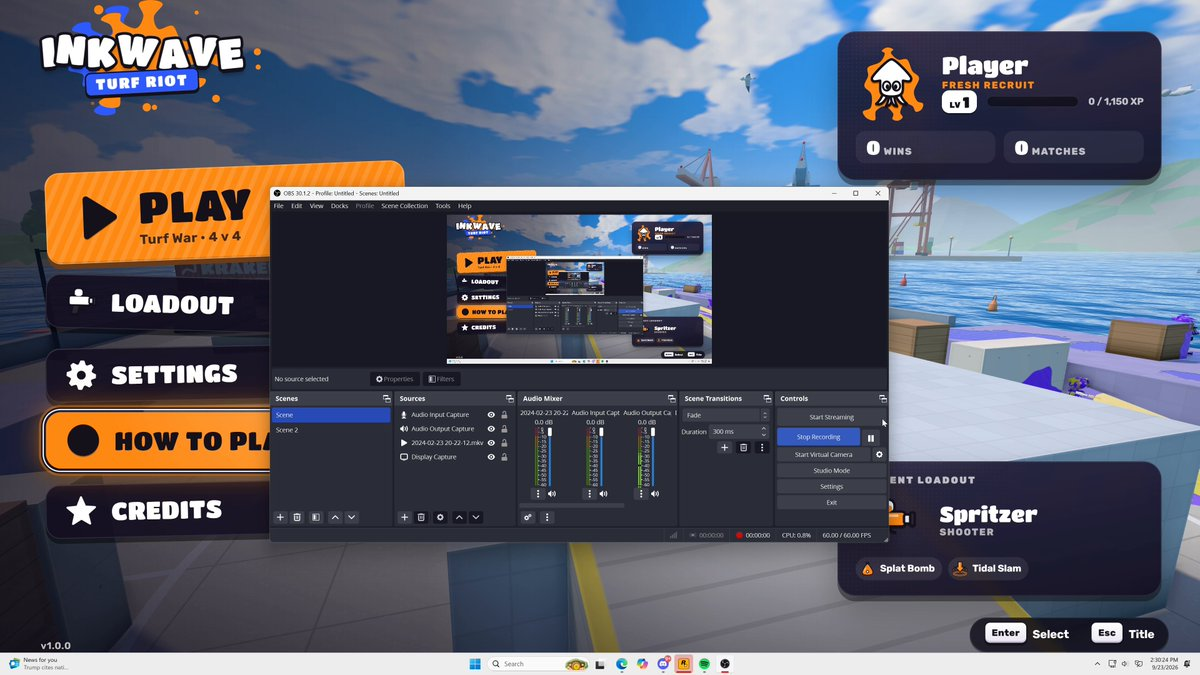Open the Scene Collection menu

point(404,206)
